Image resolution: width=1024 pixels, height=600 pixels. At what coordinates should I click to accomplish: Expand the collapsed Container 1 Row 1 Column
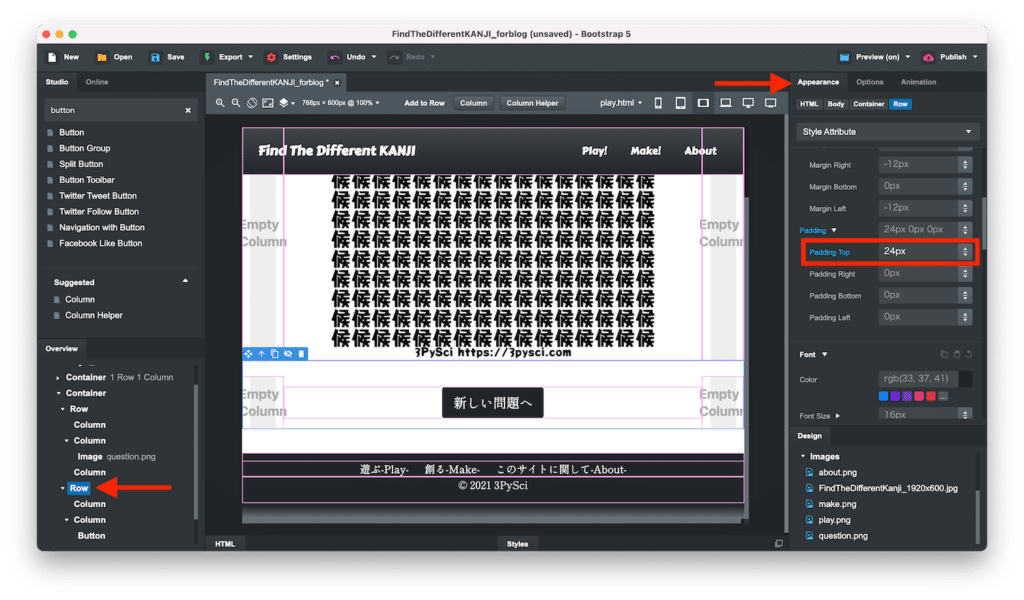(x=59, y=378)
